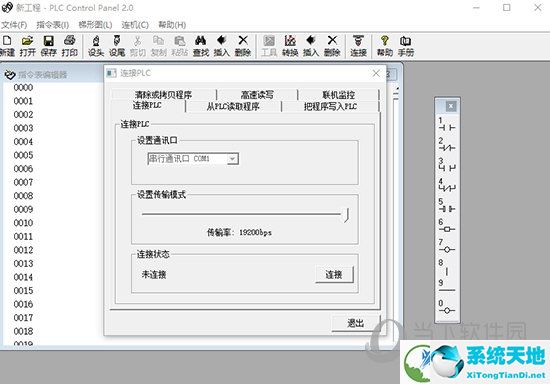This screenshot has height=384, width=550.
Task: Select instruction row 0000
Action: 23,87
